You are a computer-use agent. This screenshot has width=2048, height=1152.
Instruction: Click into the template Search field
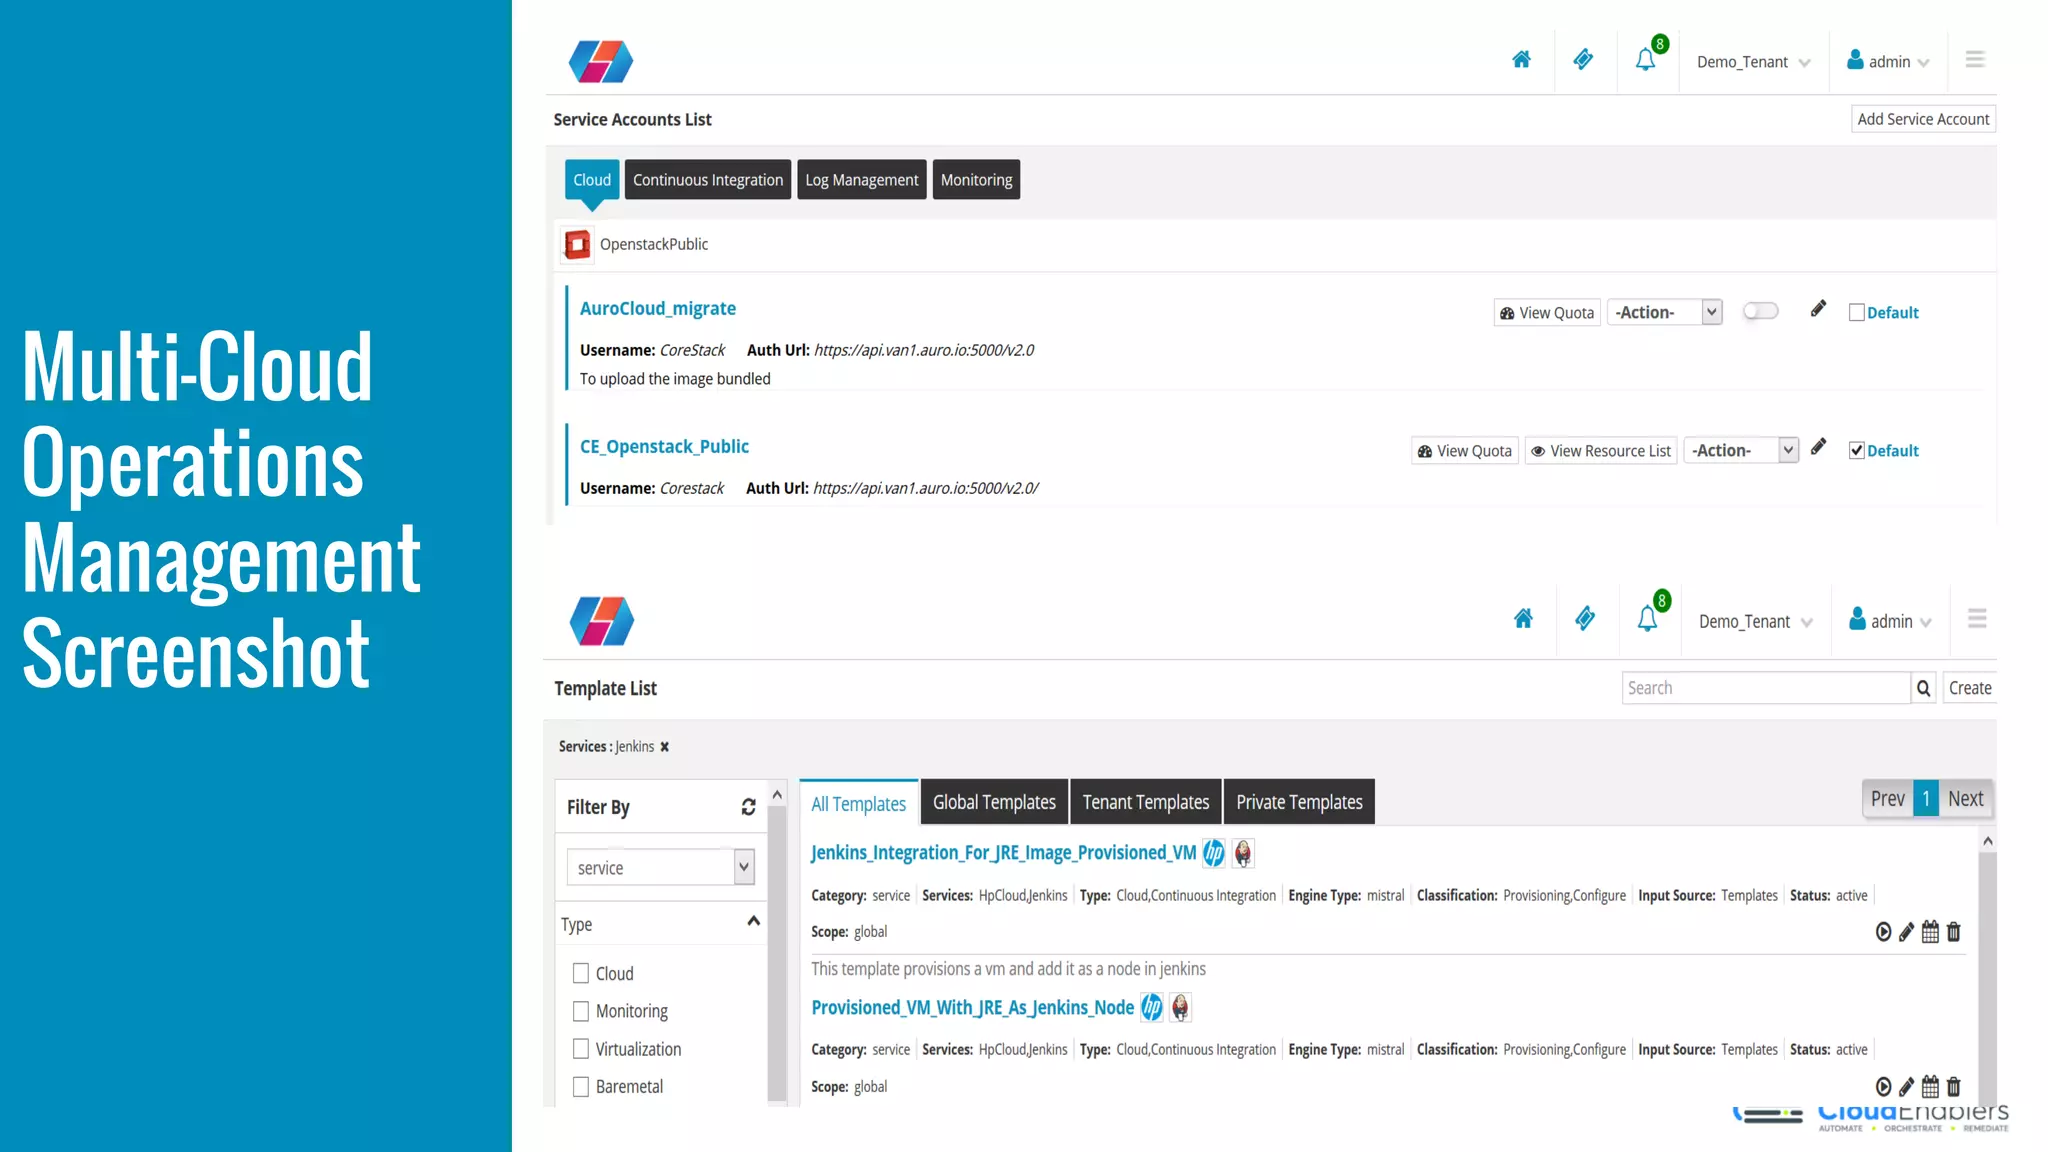tap(1765, 688)
